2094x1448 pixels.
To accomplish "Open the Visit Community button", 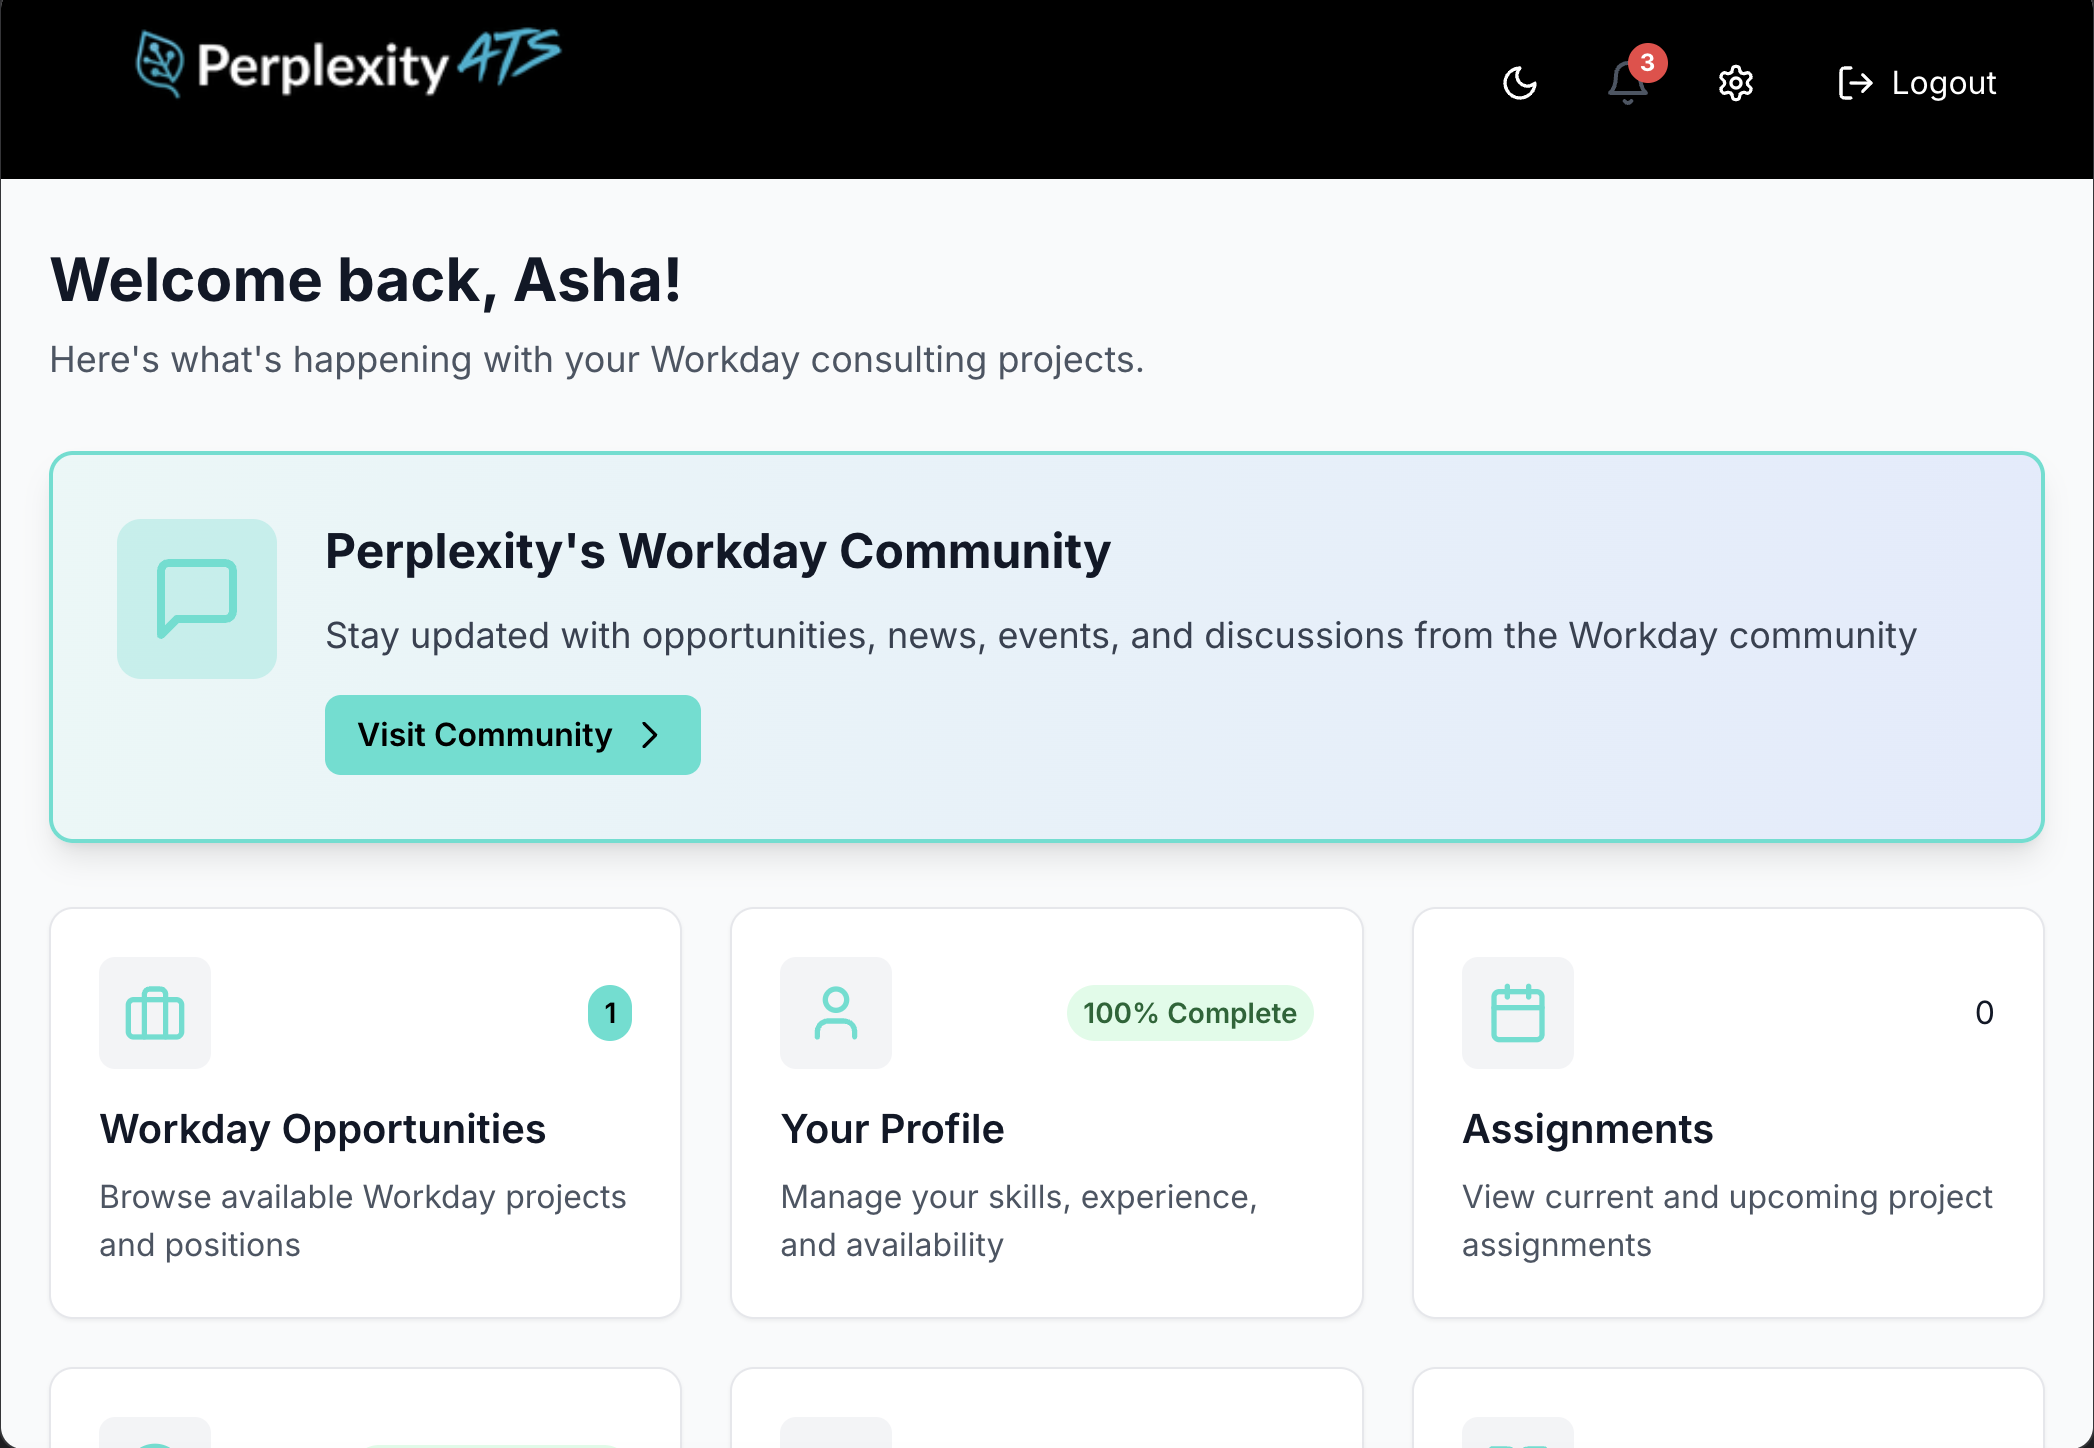I will coord(512,735).
